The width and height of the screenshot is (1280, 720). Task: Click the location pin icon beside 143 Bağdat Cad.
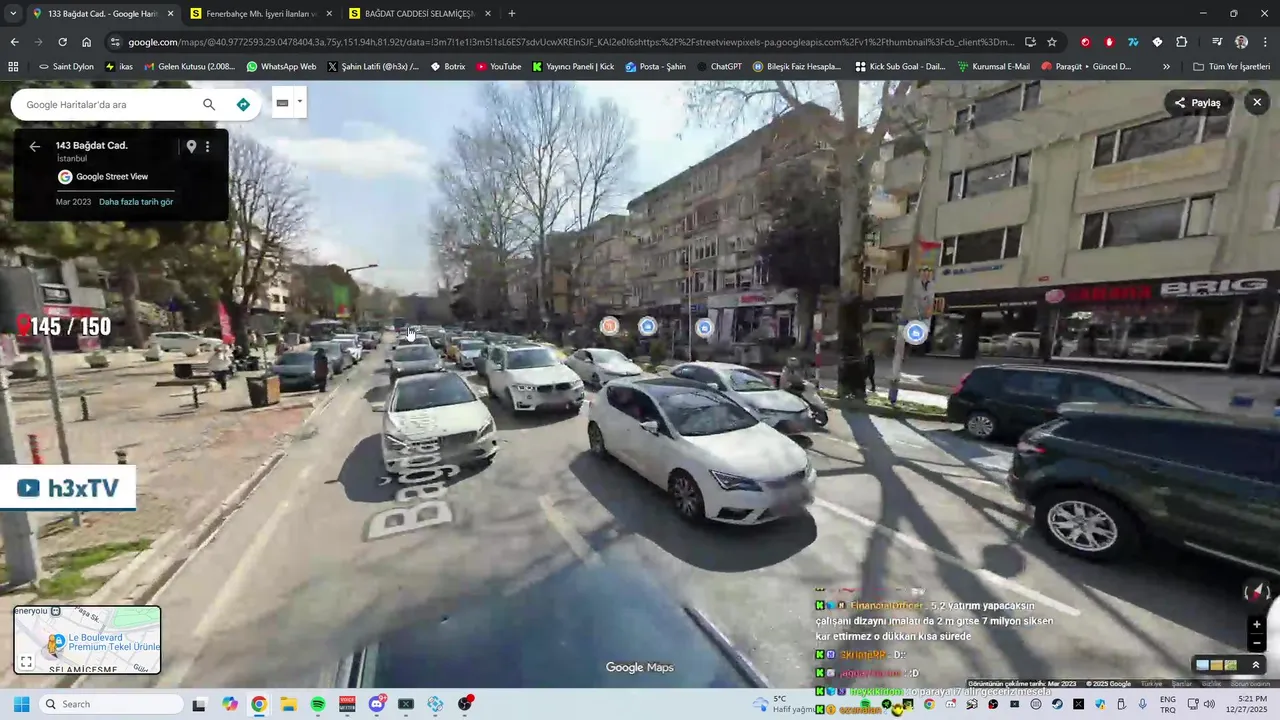click(191, 146)
